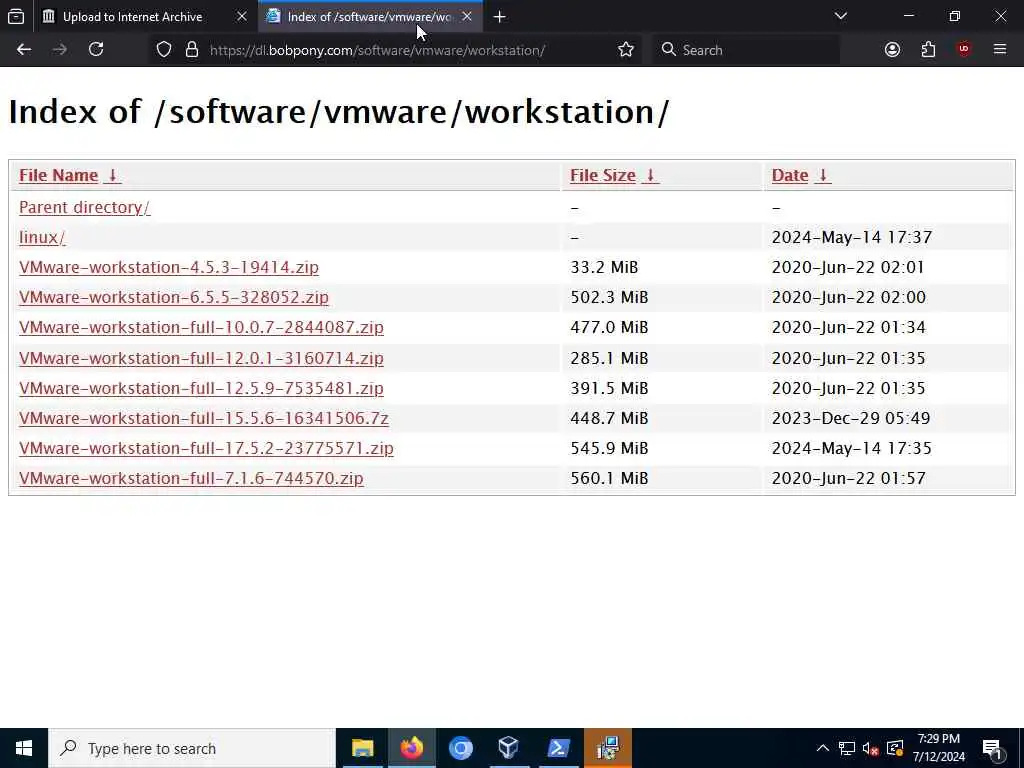Close the Upload to Internet Archive tab

click(242, 16)
